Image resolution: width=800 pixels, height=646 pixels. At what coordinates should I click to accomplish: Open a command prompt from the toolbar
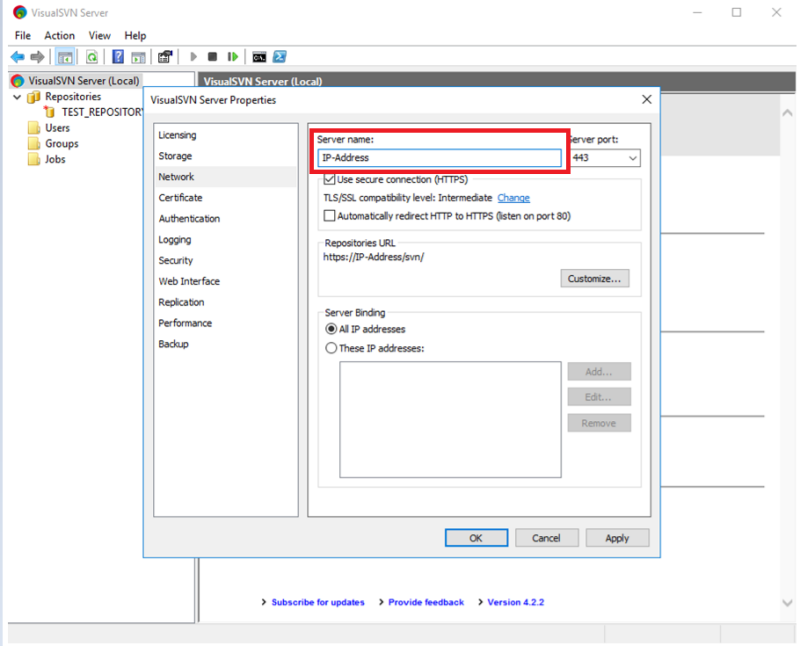259,56
